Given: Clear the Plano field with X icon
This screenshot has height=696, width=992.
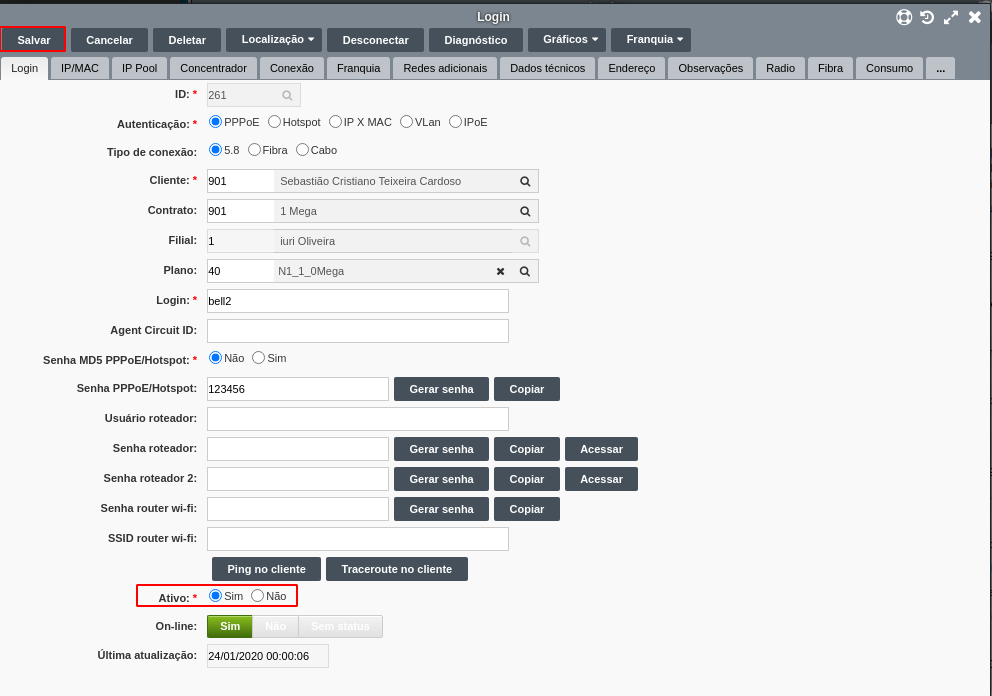Looking at the screenshot, I should pos(500,271).
